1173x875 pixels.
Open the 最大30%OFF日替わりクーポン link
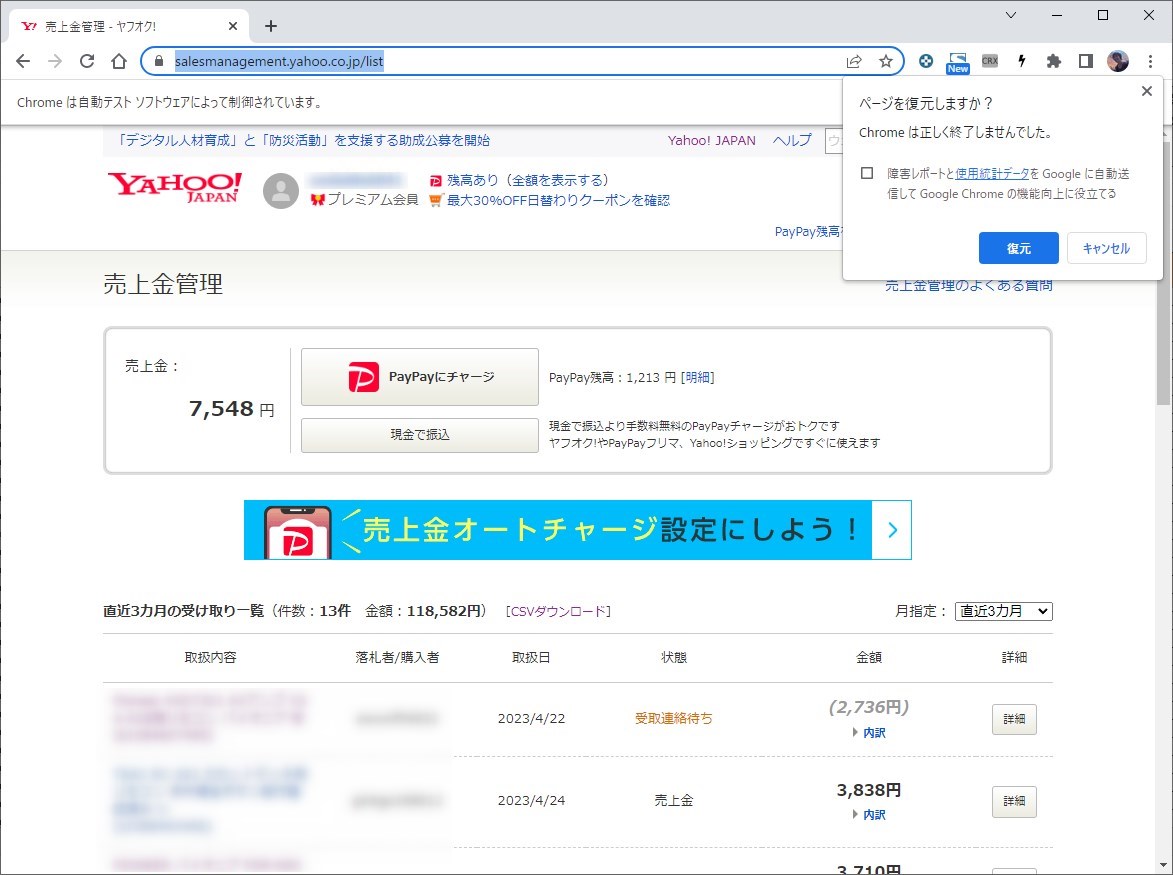[x=558, y=200]
